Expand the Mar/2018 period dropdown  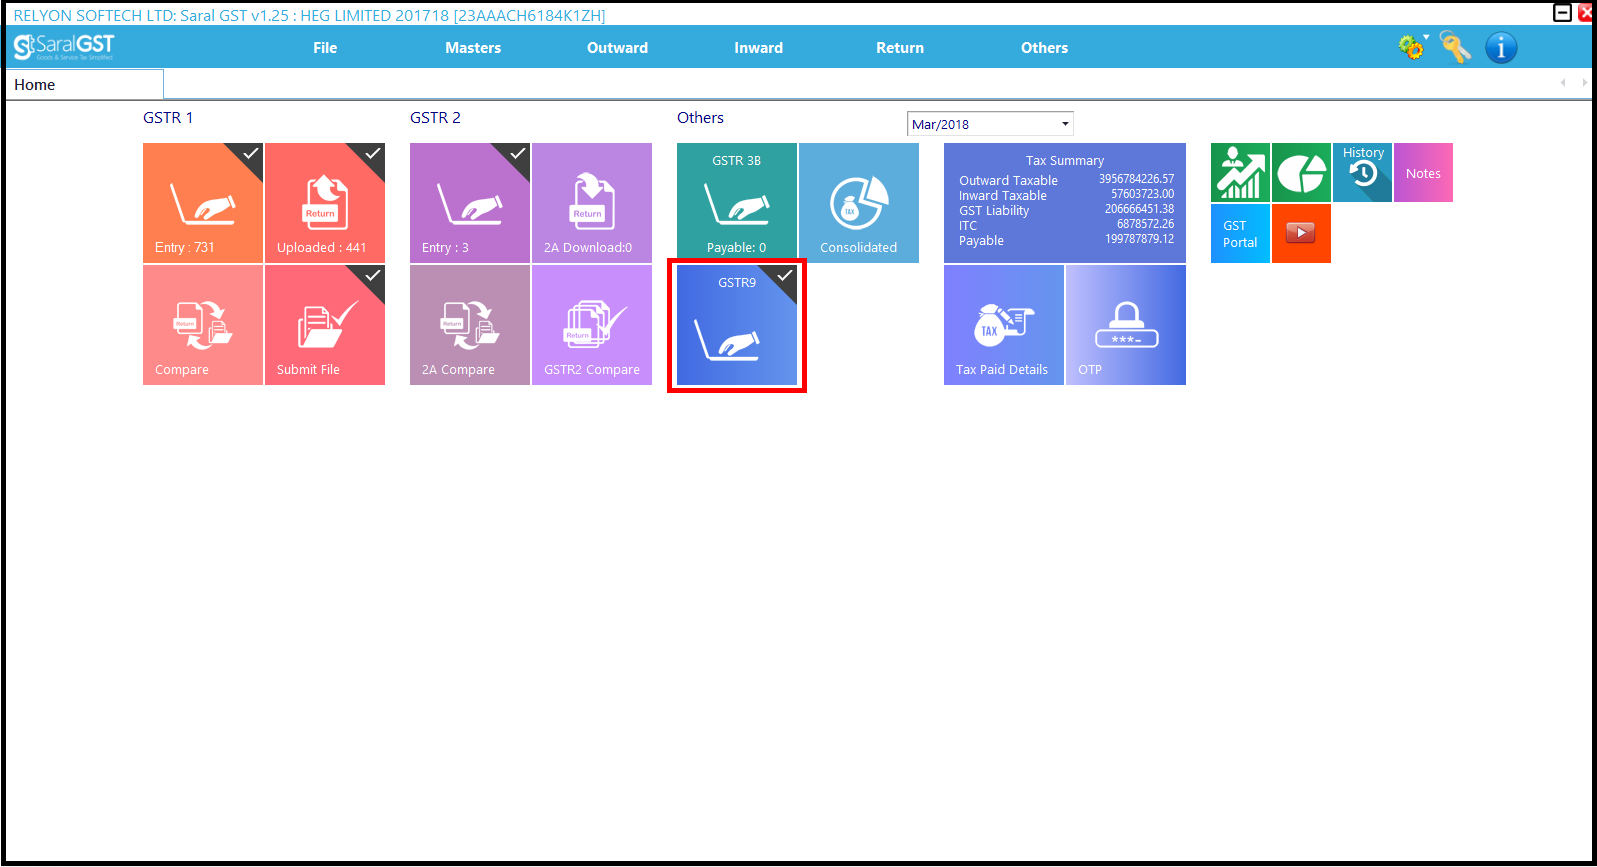(x=1065, y=124)
